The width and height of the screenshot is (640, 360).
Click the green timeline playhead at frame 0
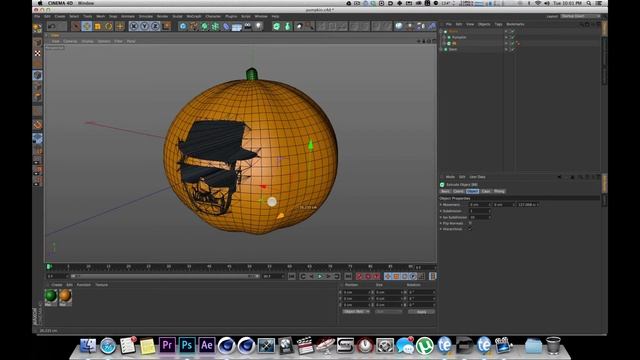pyautogui.click(x=49, y=267)
